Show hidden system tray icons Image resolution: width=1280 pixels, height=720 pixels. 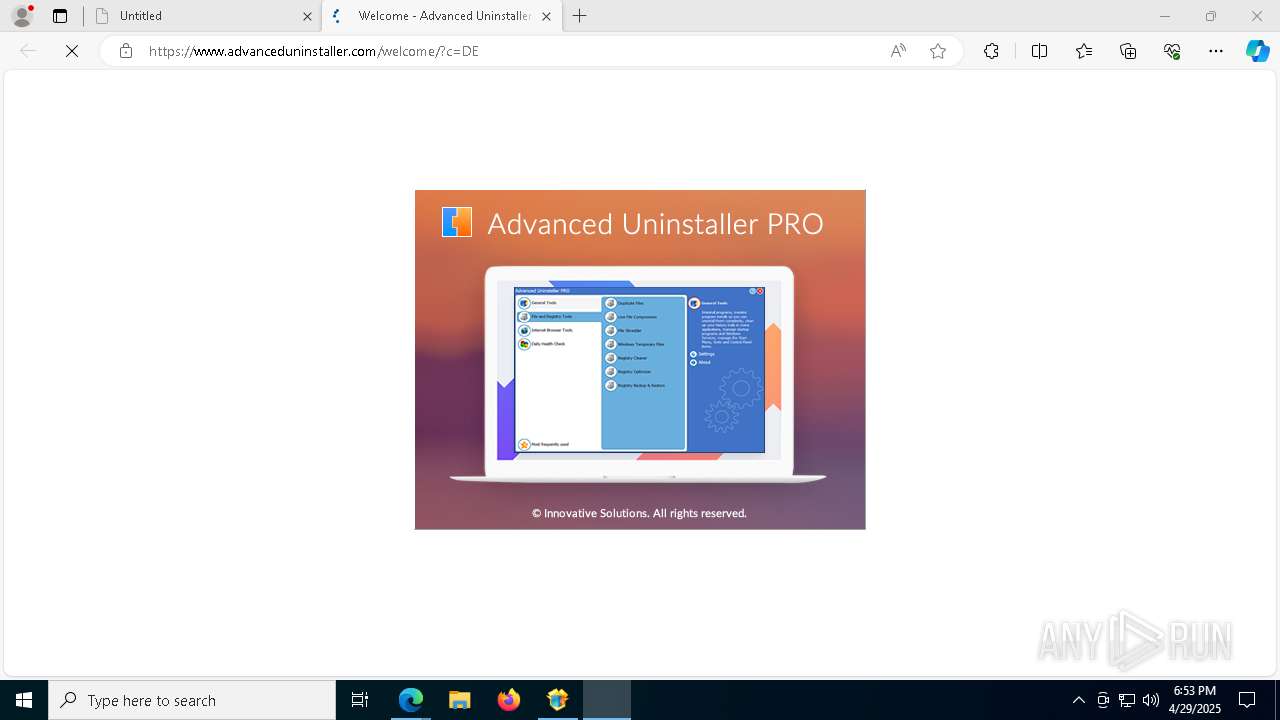click(1078, 700)
